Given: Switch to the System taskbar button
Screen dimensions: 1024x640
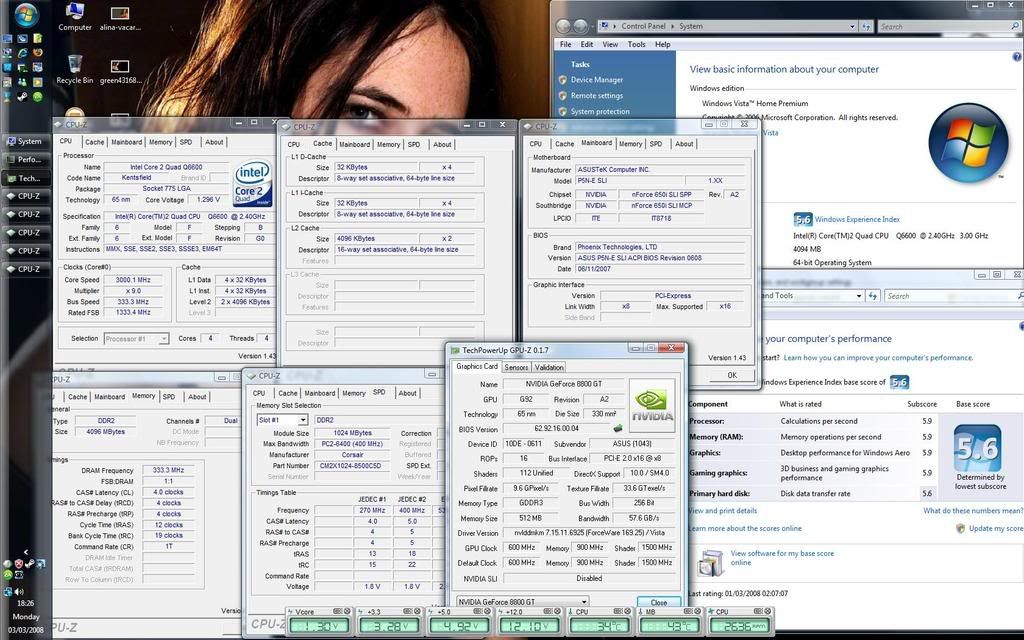Looking at the screenshot, I should [x=26, y=141].
